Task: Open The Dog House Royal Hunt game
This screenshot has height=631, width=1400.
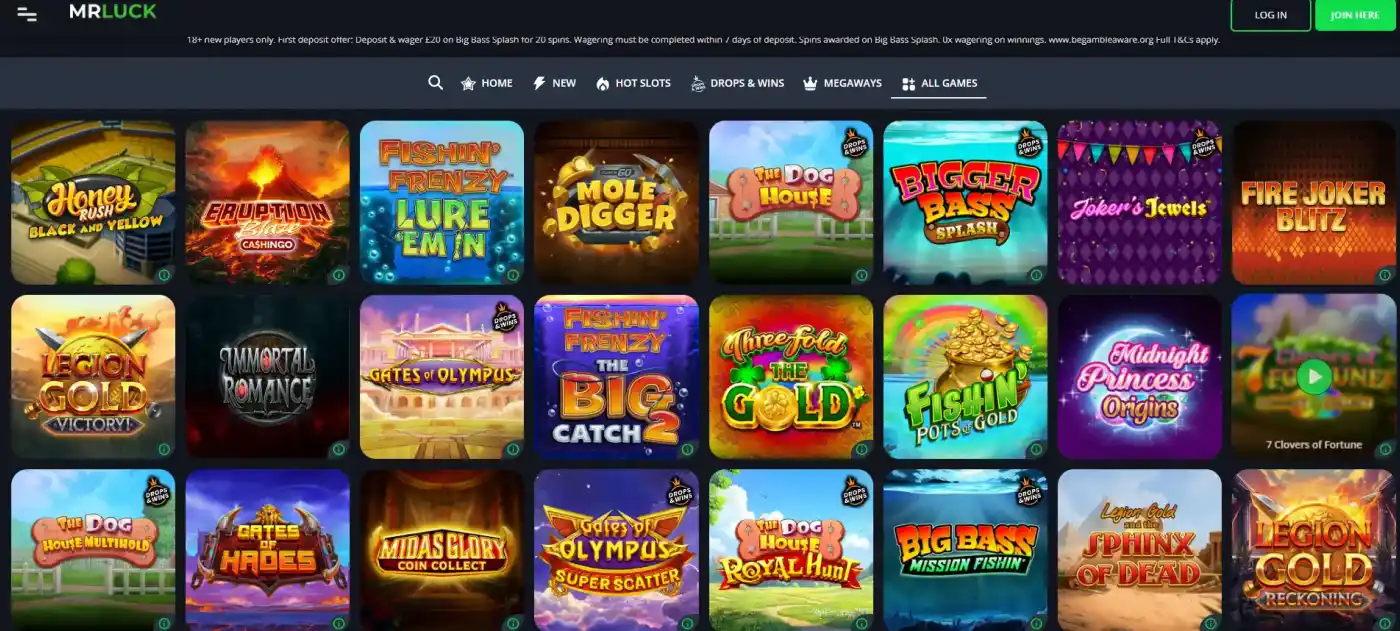Action: click(791, 550)
